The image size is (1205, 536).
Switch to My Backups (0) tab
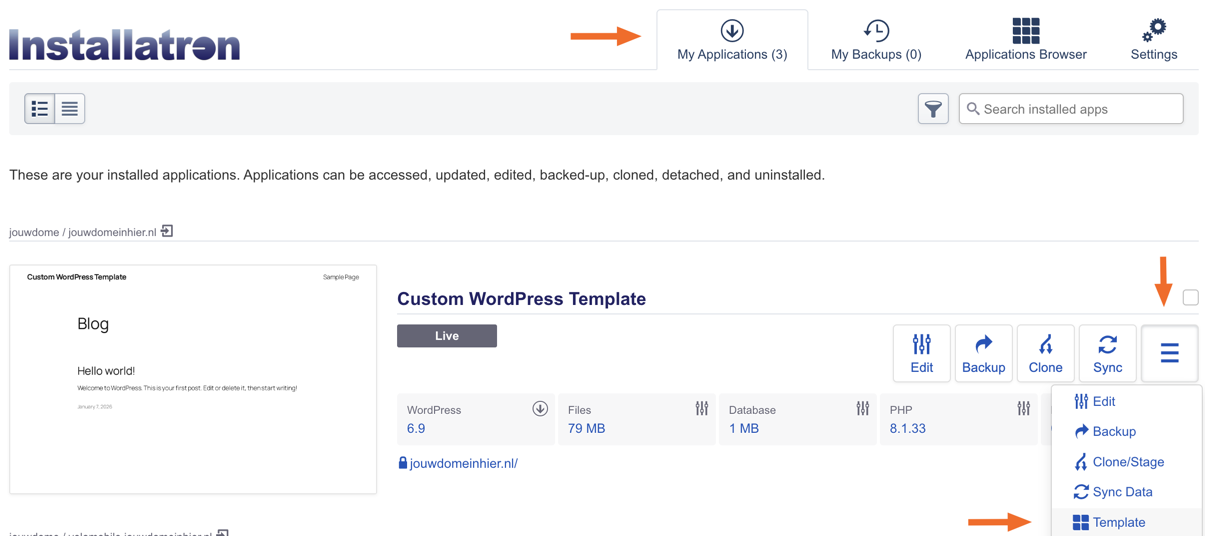point(876,40)
